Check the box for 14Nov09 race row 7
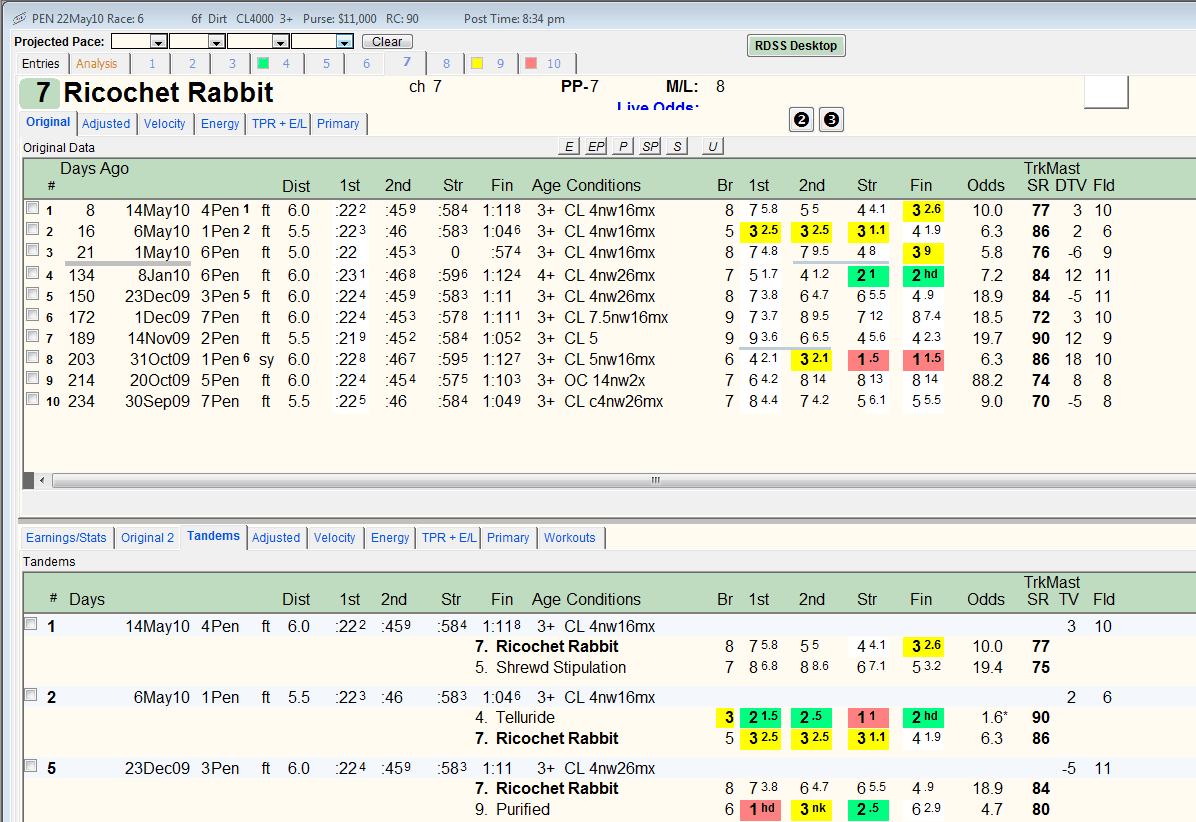 (33, 336)
